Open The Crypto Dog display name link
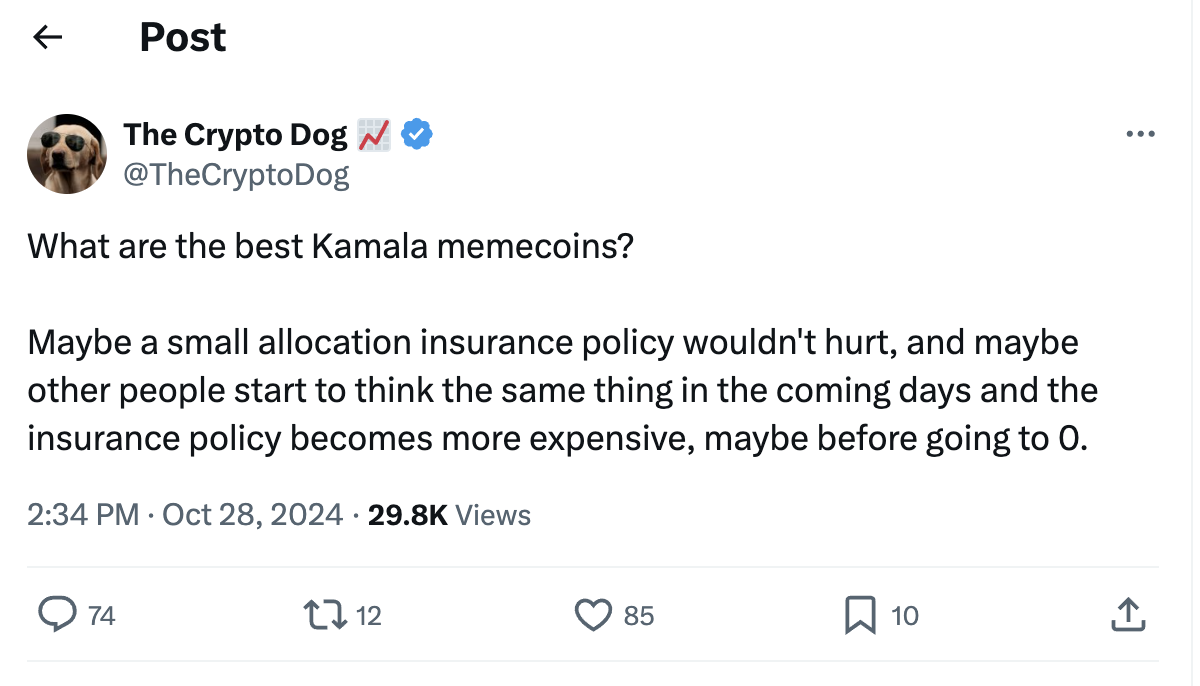1200x686 pixels. click(235, 134)
